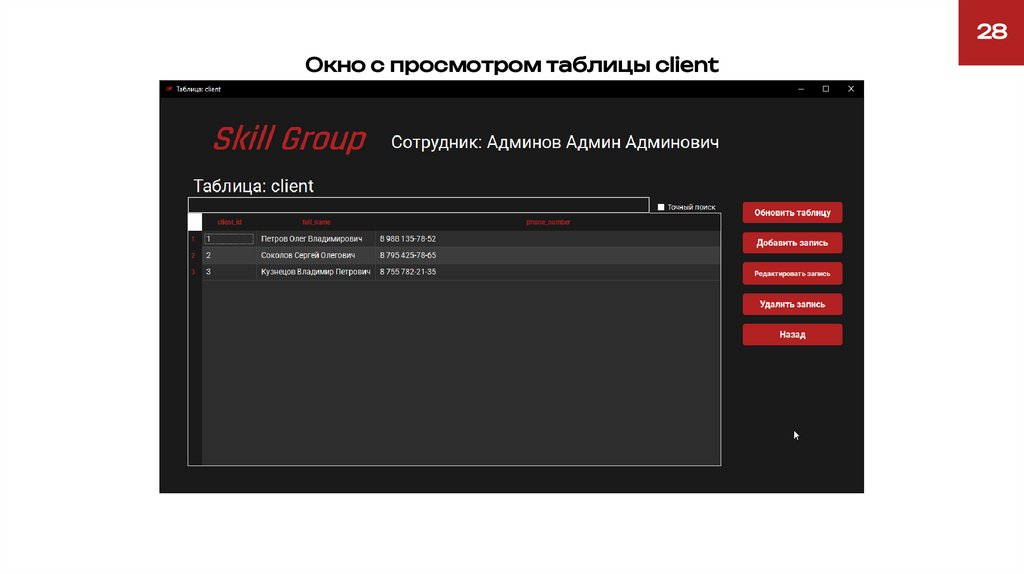The width and height of the screenshot is (1024, 574).
Task: Enable the "Точный поиск" checkbox
Action: (661, 207)
